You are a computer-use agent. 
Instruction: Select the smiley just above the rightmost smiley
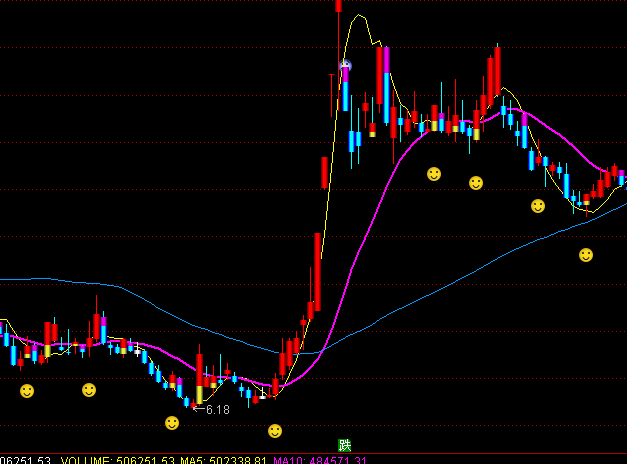[538, 206]
